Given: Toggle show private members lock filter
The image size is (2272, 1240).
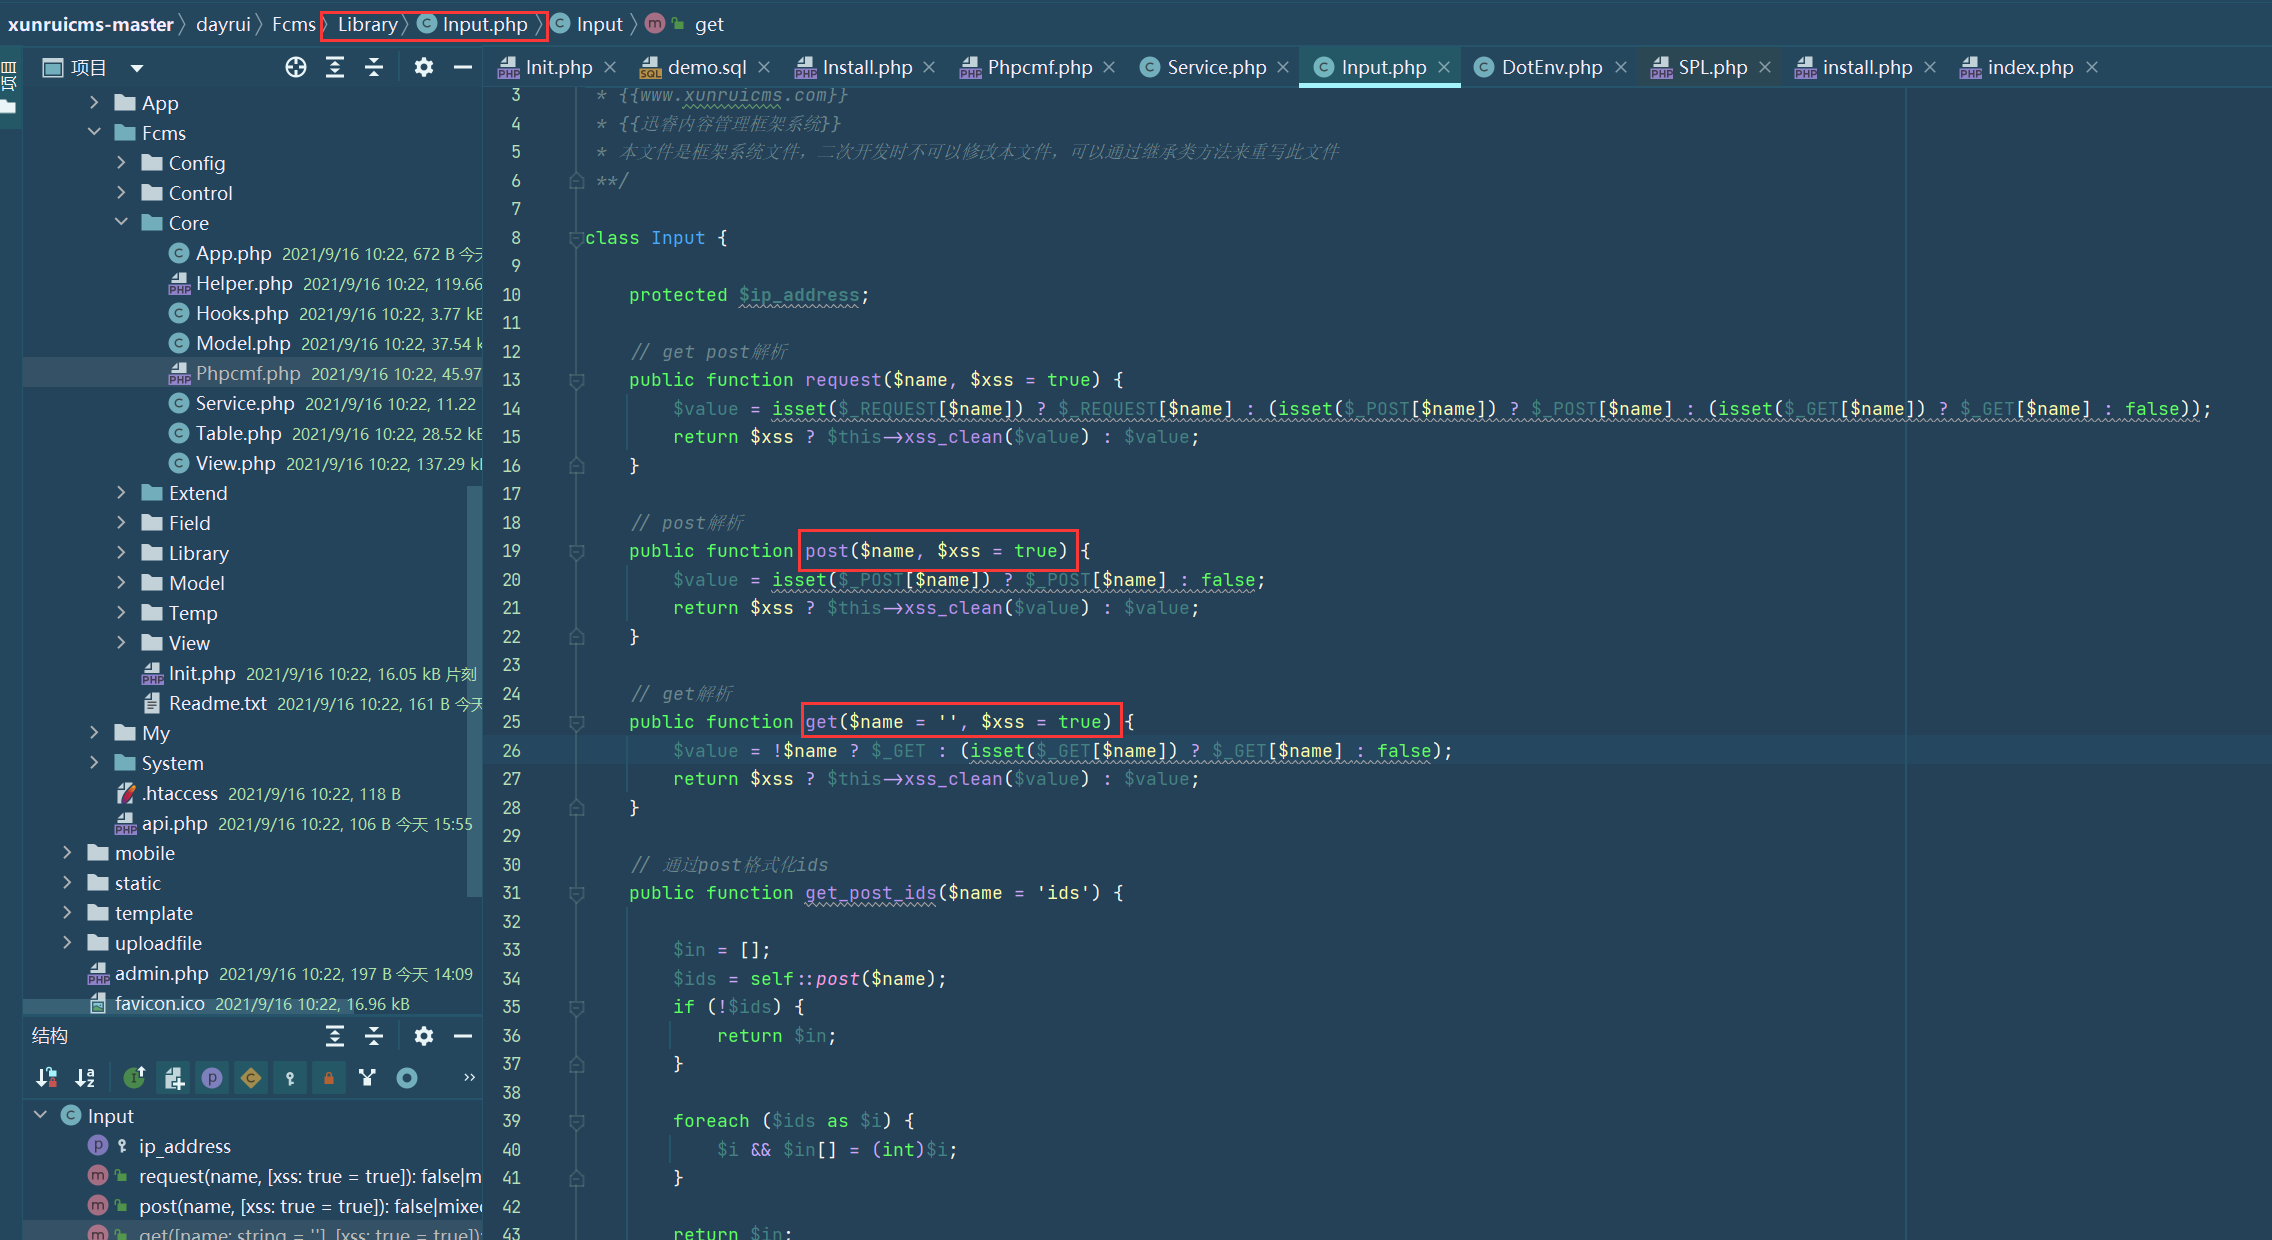Looking at the screenshot, I should click(x=329, y=1077).
